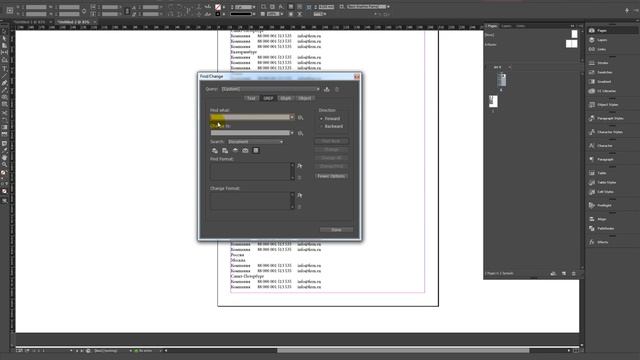
Task: Select the Selection tool in the toolbox
Action: 4,31
